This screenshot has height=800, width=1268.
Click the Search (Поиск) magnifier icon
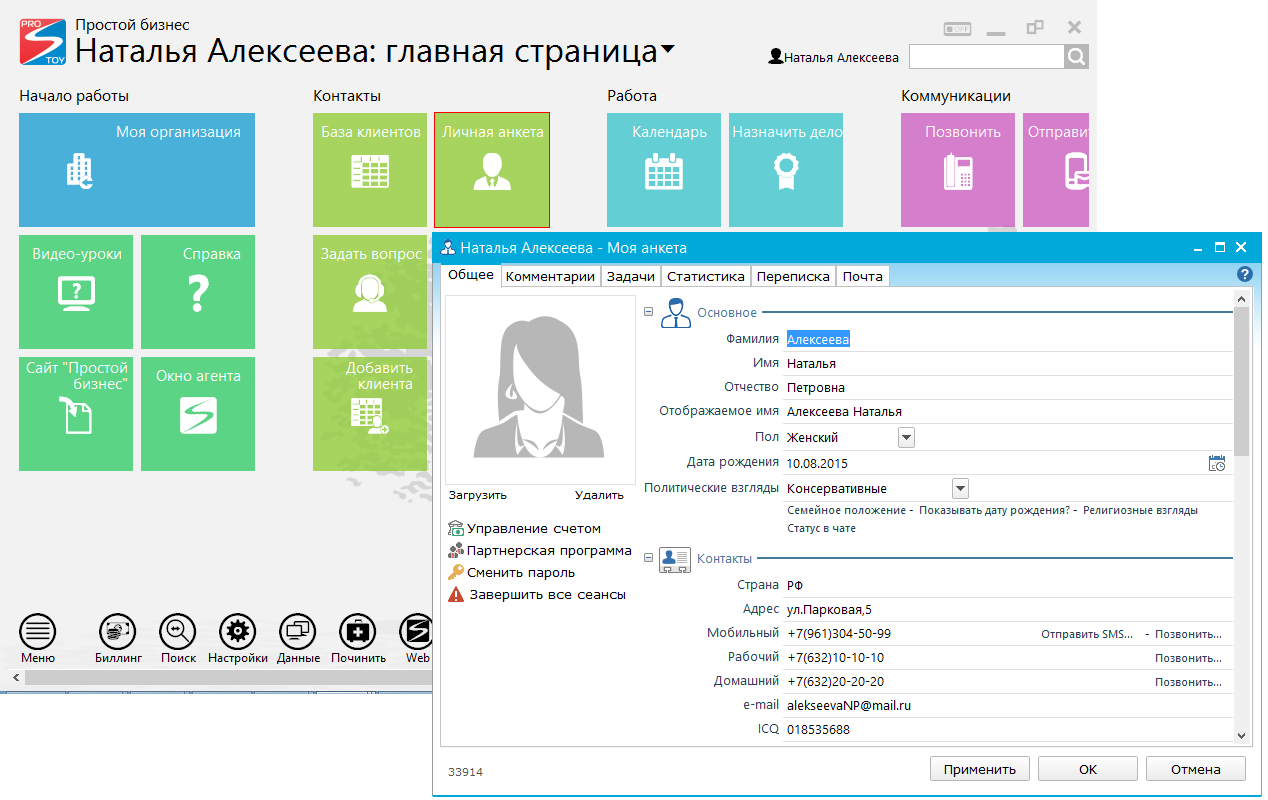(x=178, y=632)
